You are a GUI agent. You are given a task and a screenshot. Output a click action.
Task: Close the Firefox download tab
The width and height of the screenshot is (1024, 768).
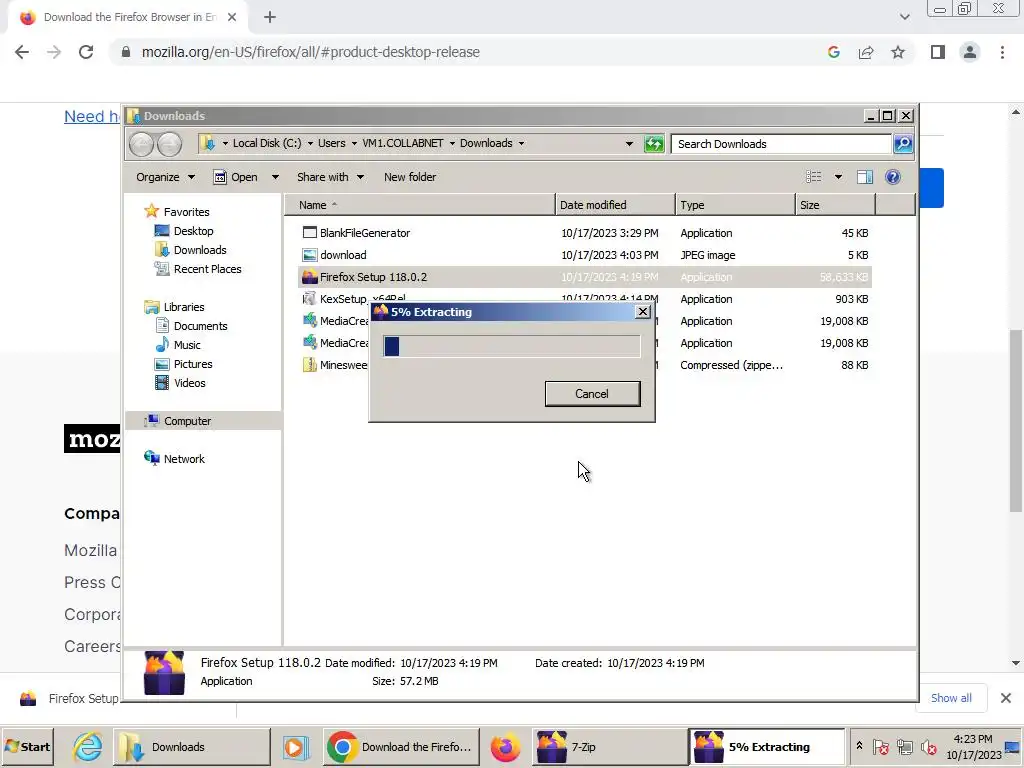[232, 18]
